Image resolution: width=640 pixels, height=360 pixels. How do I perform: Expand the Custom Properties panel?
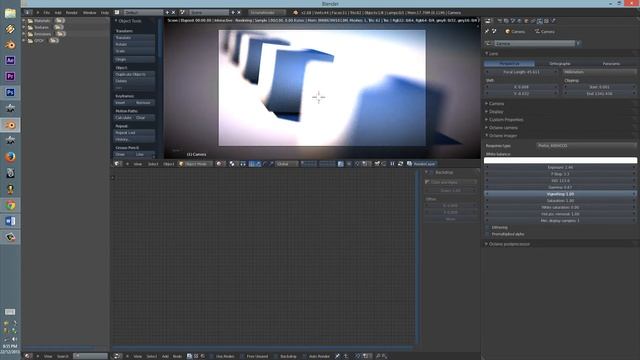(x=487, y=120)
